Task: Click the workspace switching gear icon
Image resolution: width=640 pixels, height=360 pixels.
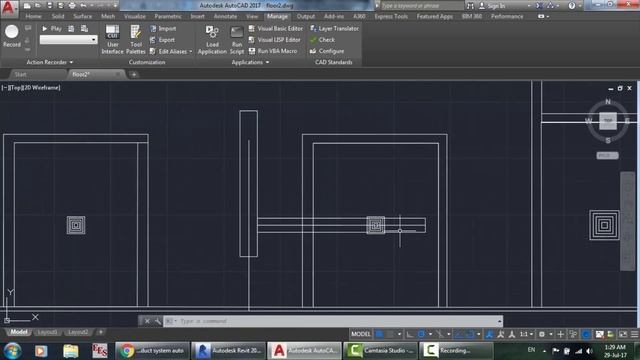Action: pyautogui.click(x=542, y=334)
